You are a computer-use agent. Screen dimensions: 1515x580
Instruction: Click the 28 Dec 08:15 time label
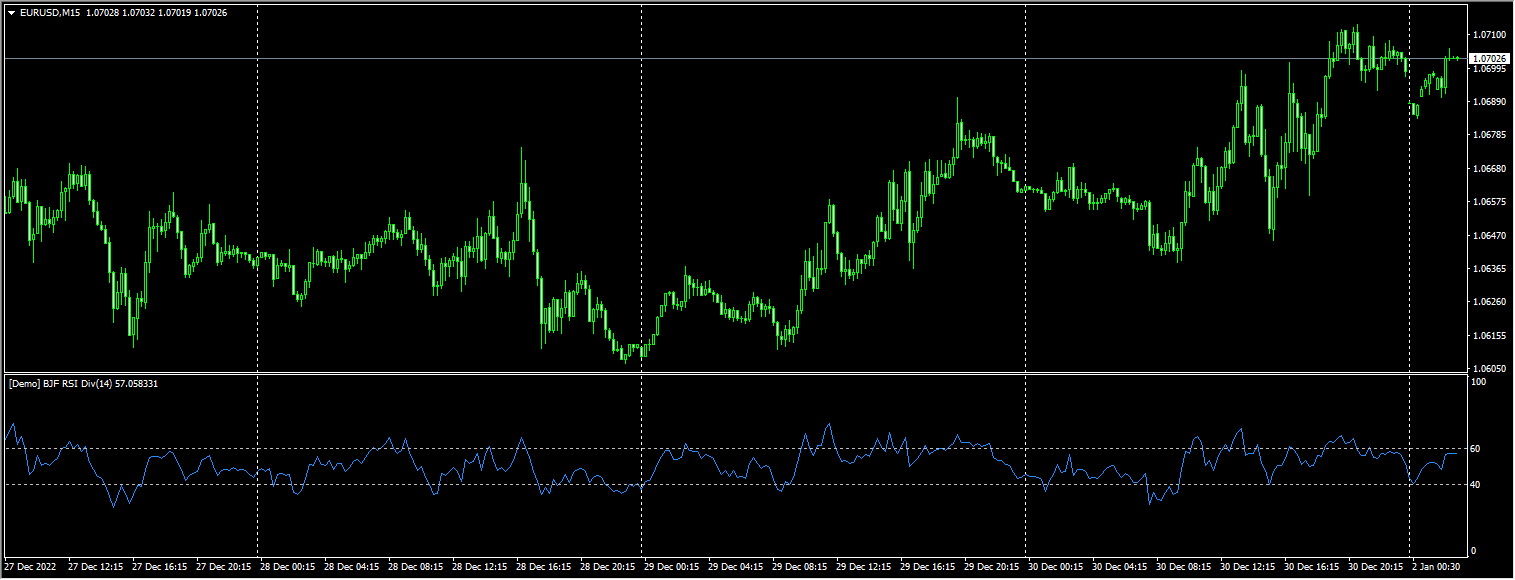point(416,567)
